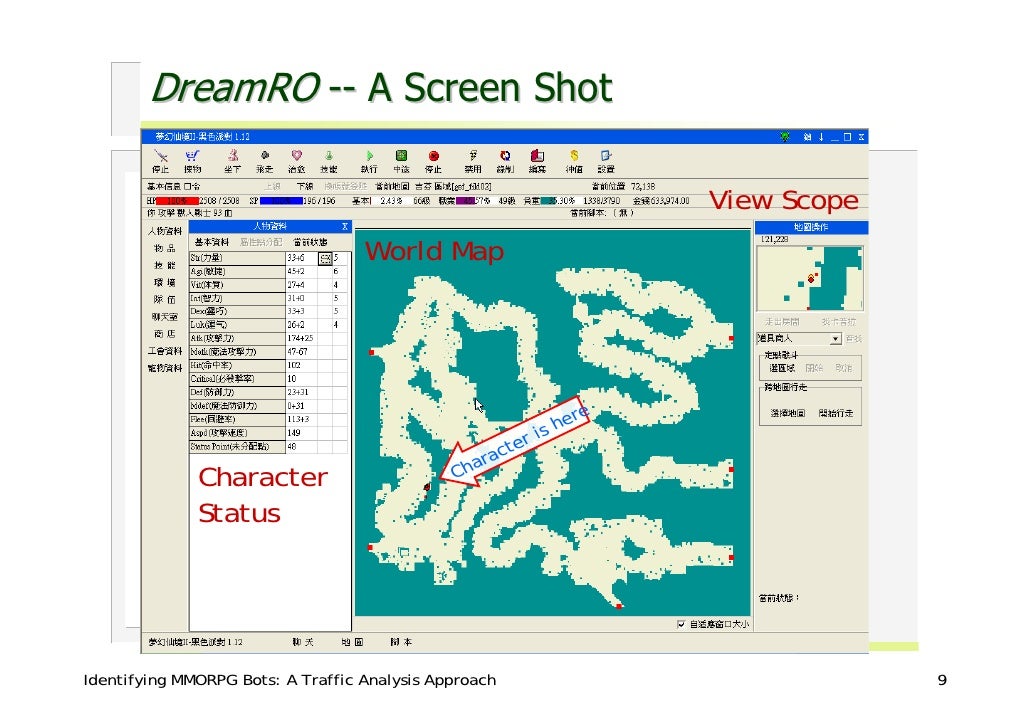Open the 物品 (items) sidebar item
The image size is (1030, 728).
[x=165, y=248]
